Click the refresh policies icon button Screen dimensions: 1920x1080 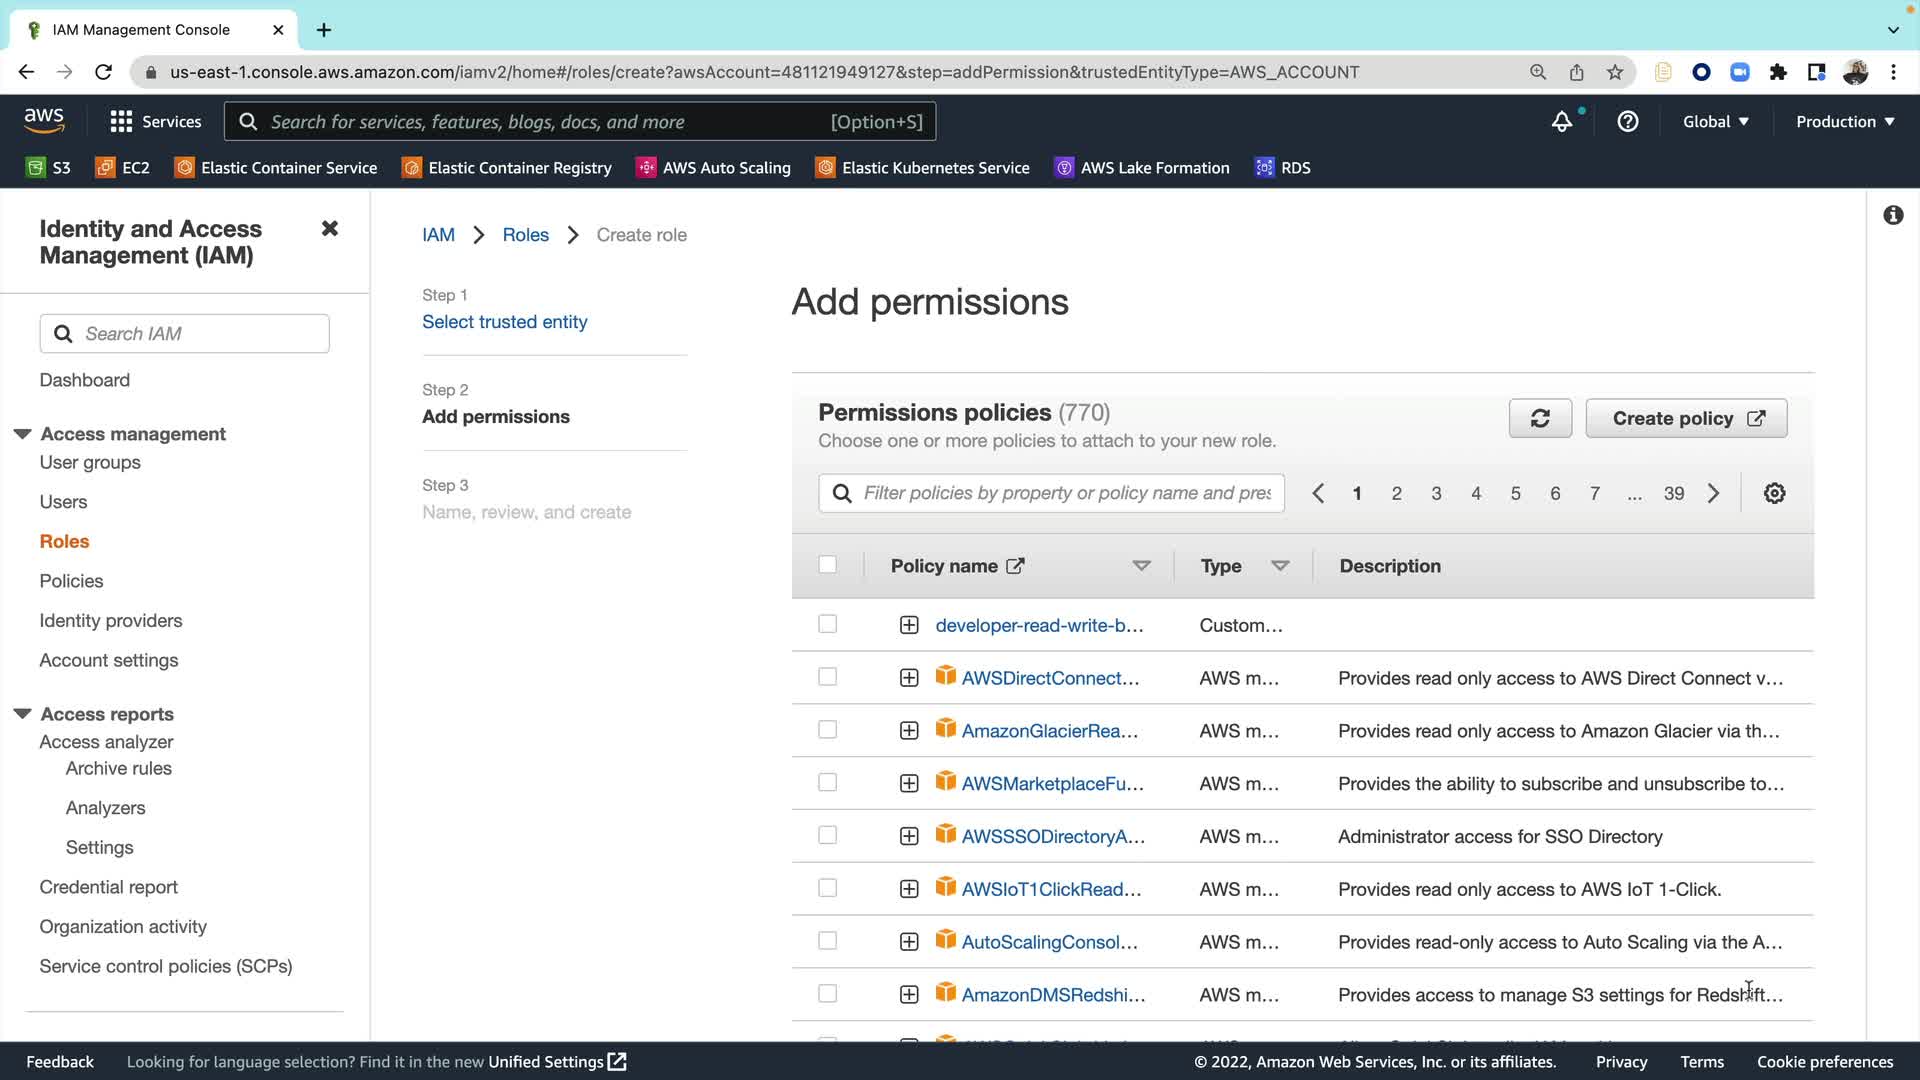(1540, 418)
